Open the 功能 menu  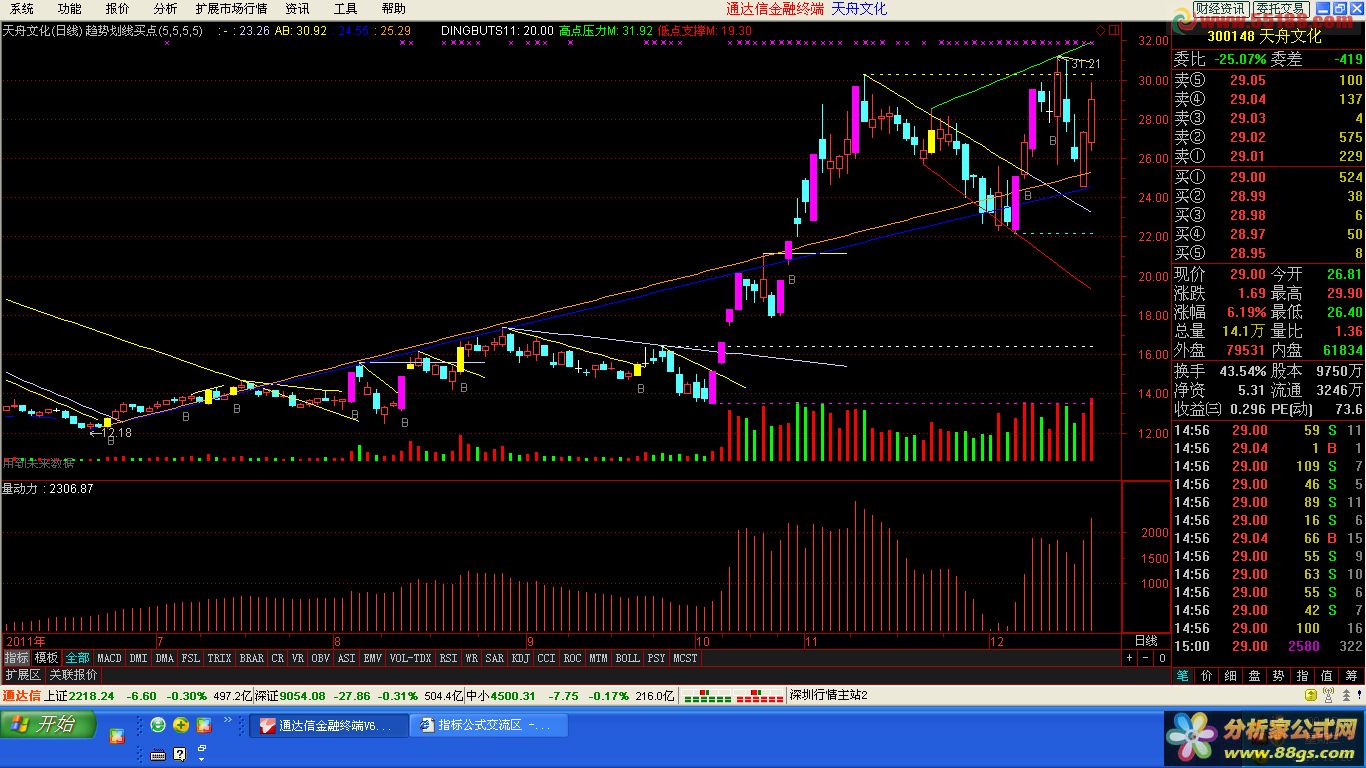(x=69, y=9)
